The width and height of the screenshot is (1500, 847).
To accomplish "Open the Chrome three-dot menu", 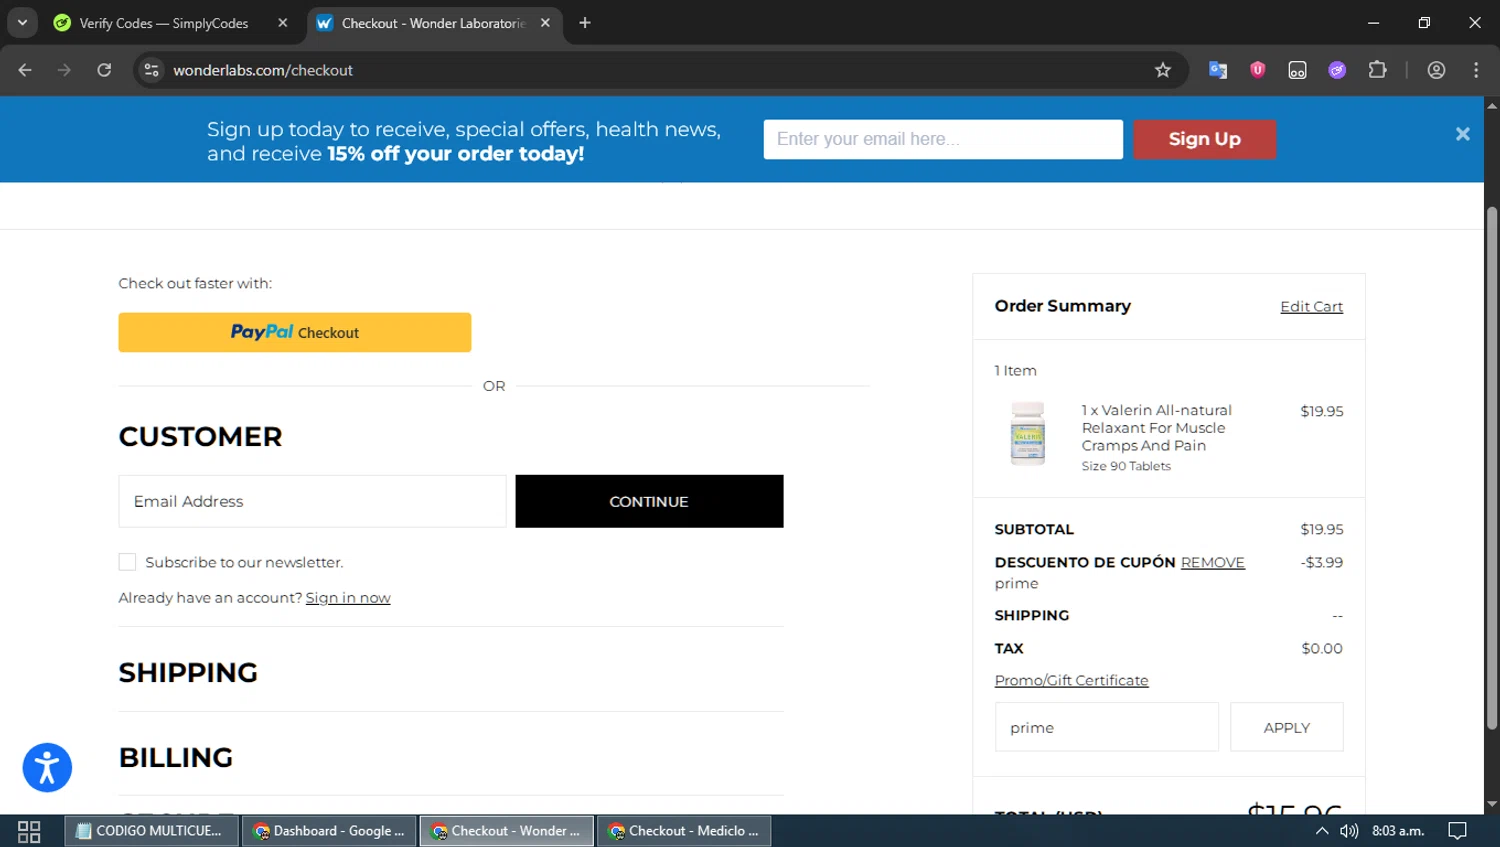I will (x=1476, y=70).
